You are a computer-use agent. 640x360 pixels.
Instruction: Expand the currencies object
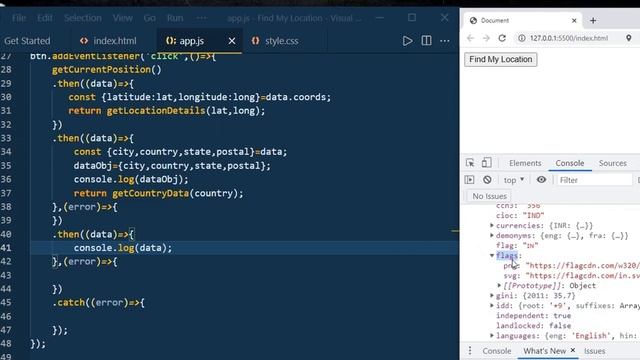coord(491,225)
